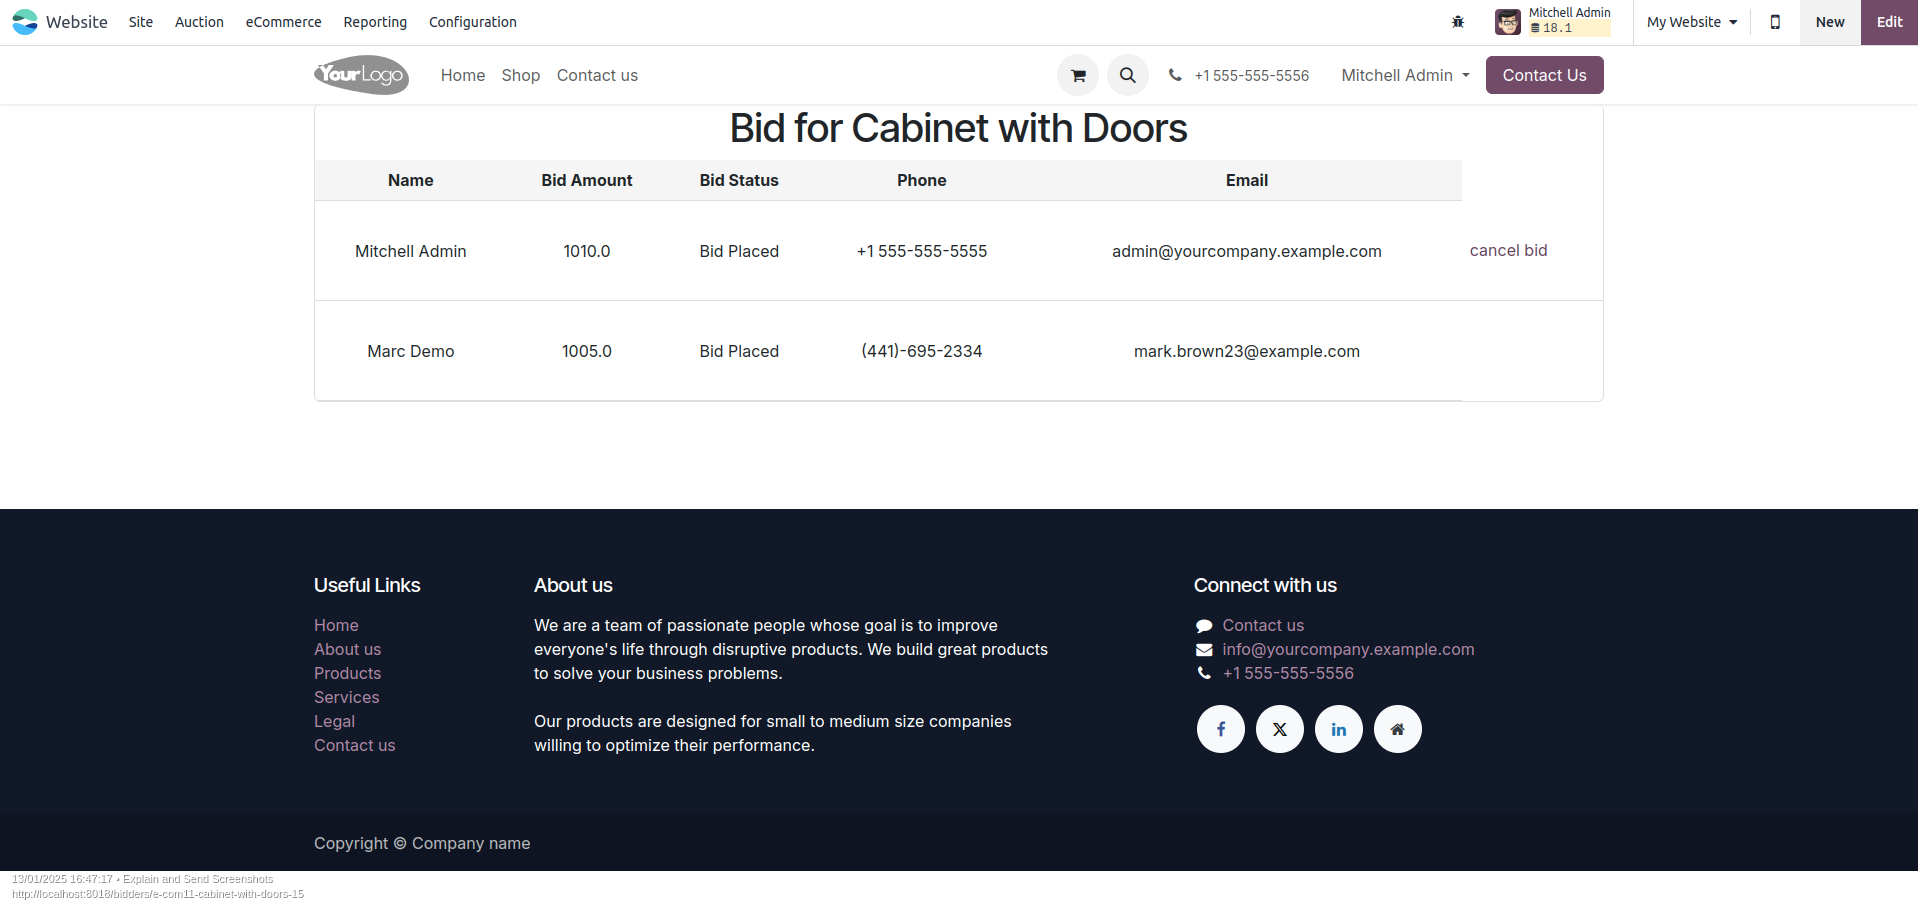Open the debug bug icon
The width and height of the screenshot is (1918, 912).
tap(1458, 22)
